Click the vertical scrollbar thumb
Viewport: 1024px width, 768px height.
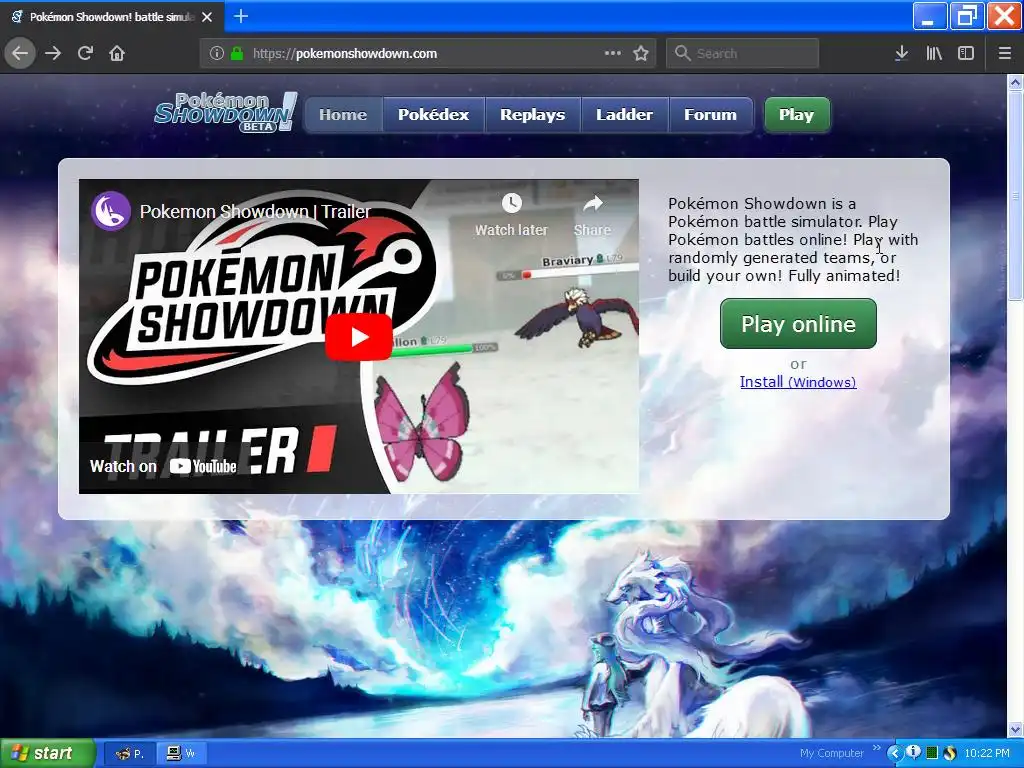click(1015, 196)
